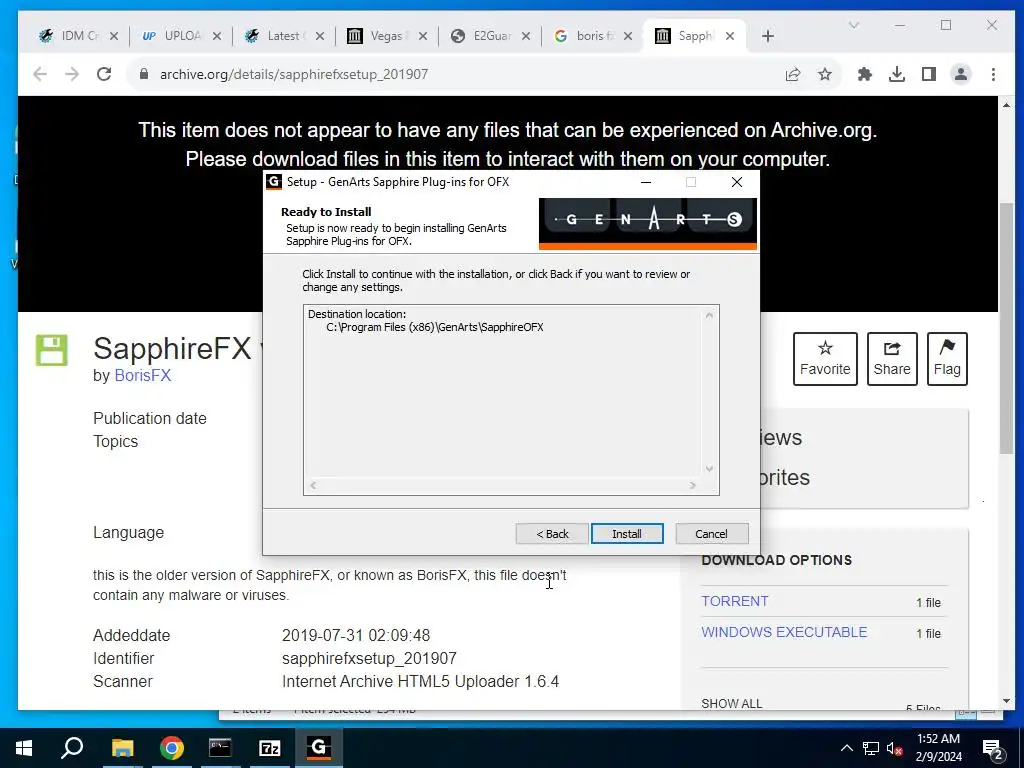Click GenArts setup taskbar icon
The image size is (1024, 768).
pyautogui.click(x=319, y=748)
